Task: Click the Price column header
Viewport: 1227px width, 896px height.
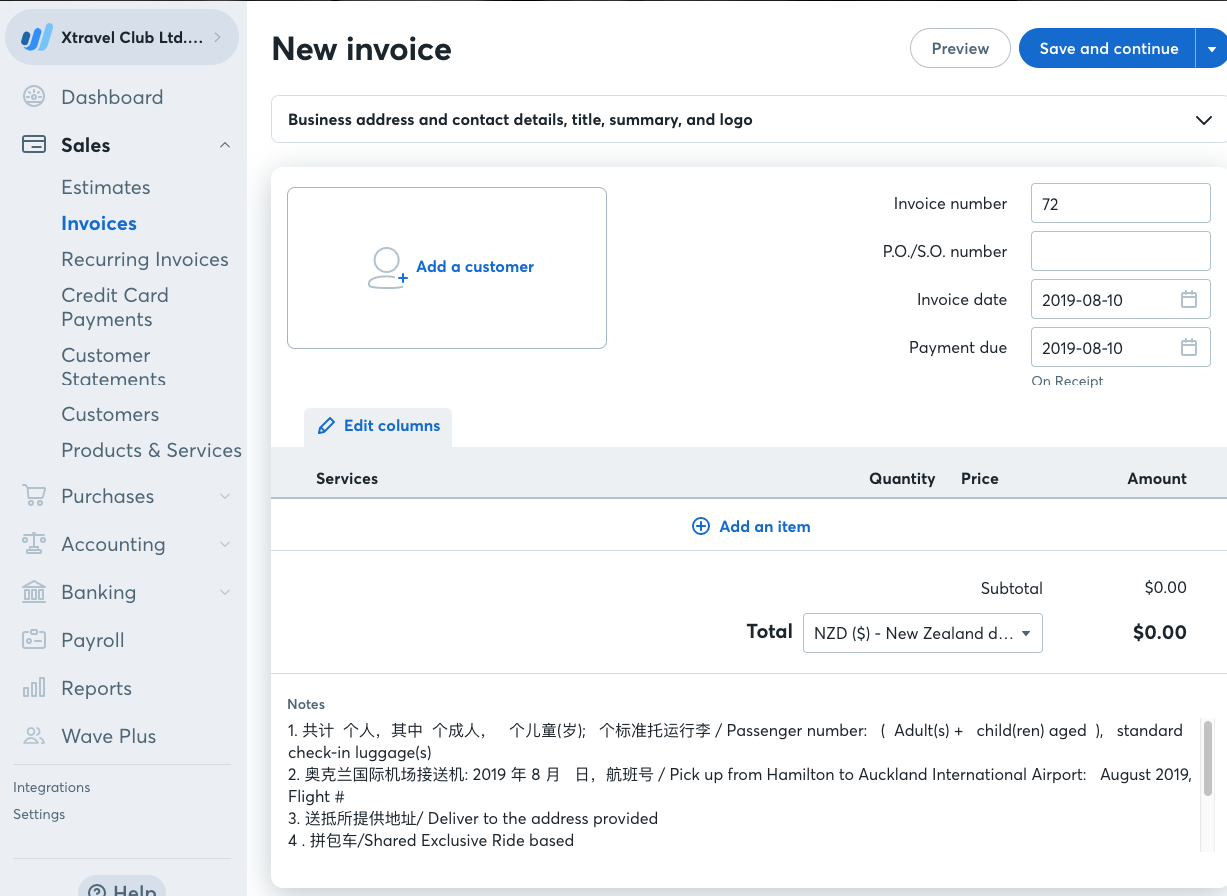Action: 980,478
